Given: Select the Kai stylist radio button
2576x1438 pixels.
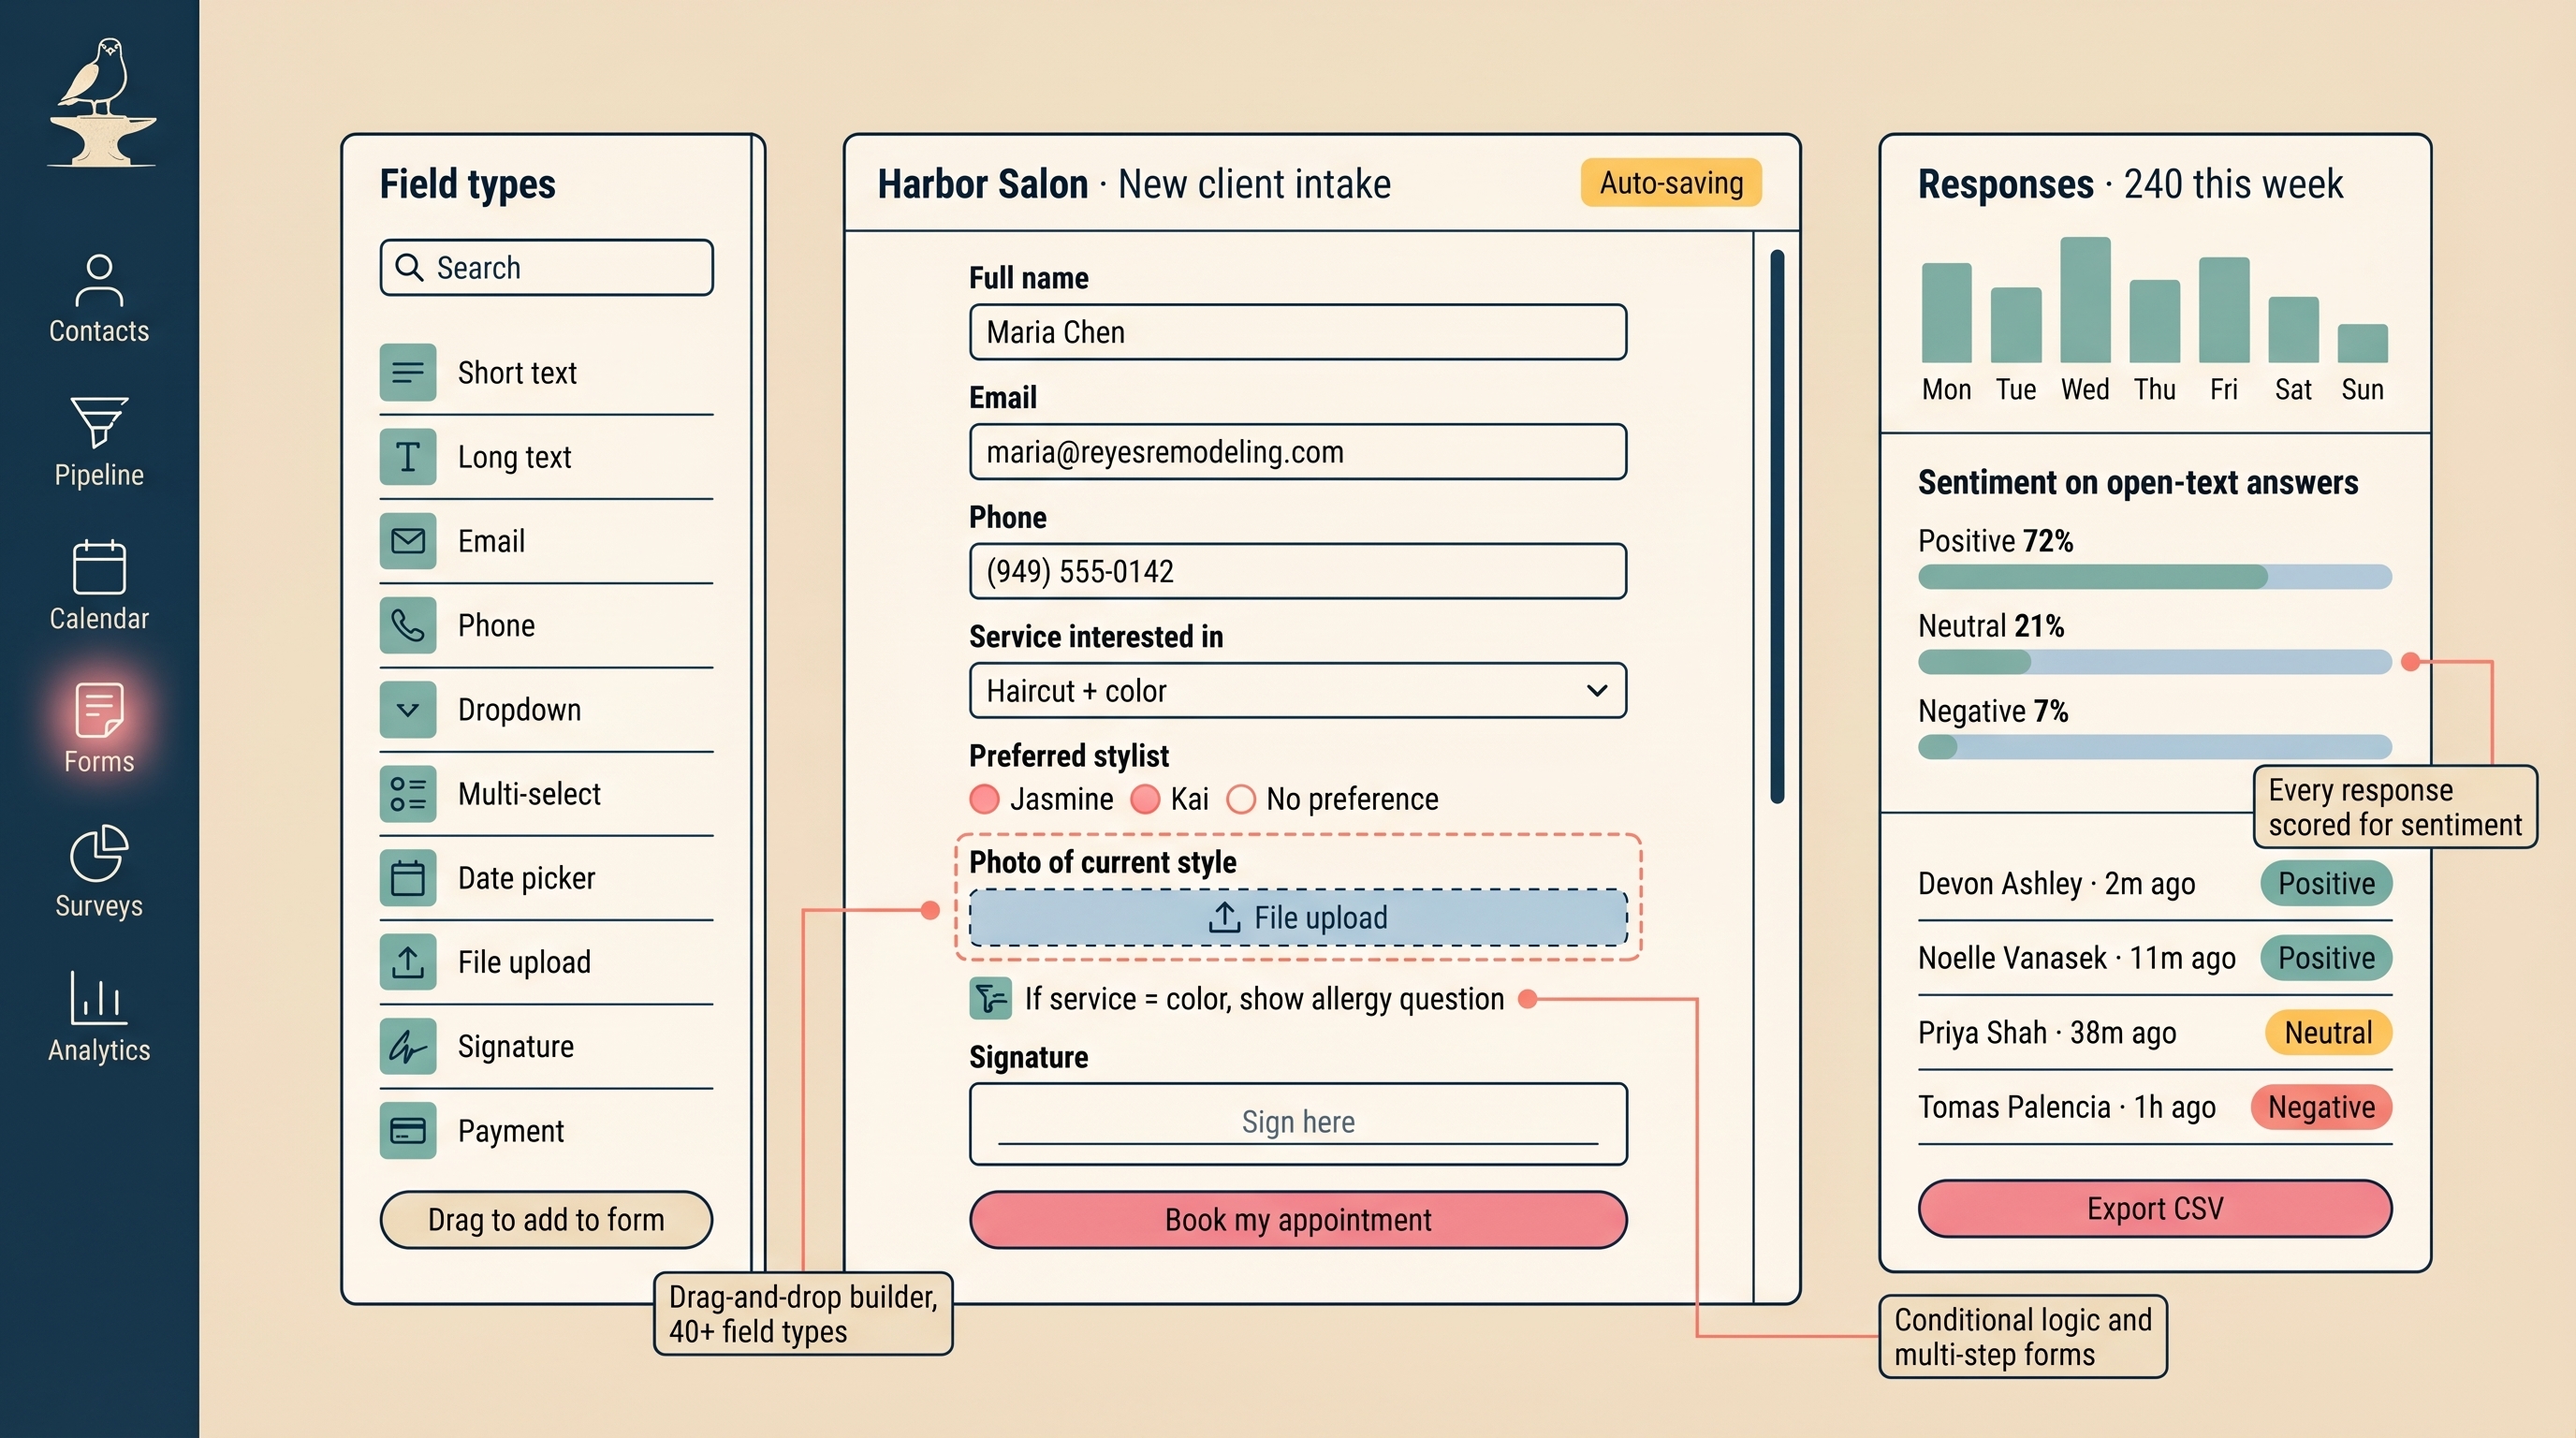Looking at the screenshot, I should (1145, 798).
